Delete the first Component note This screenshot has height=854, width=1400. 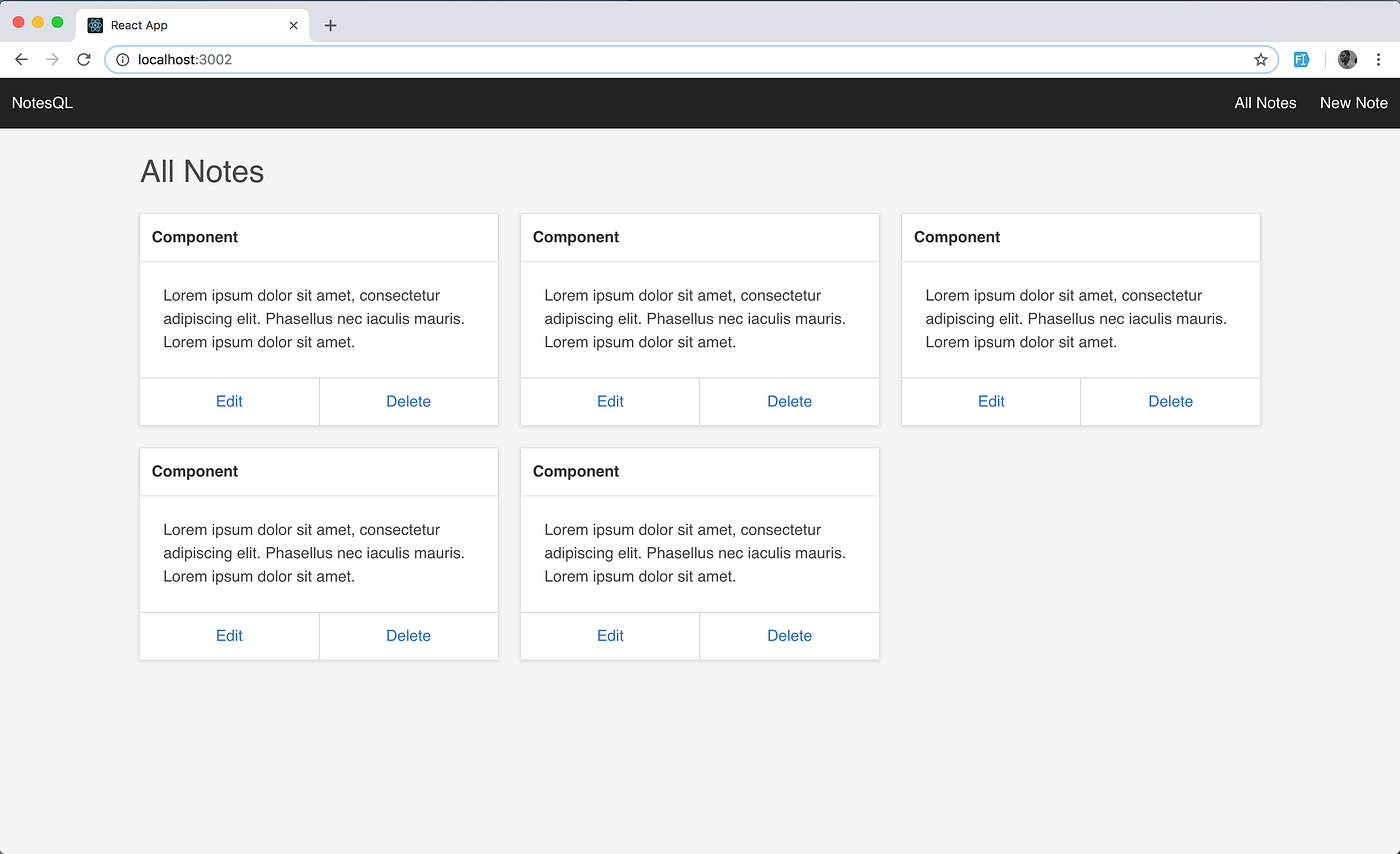(408, 401)
